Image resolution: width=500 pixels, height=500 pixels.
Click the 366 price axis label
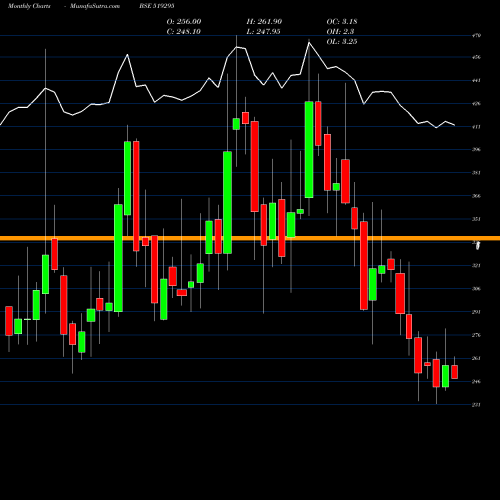coord(476,196)
